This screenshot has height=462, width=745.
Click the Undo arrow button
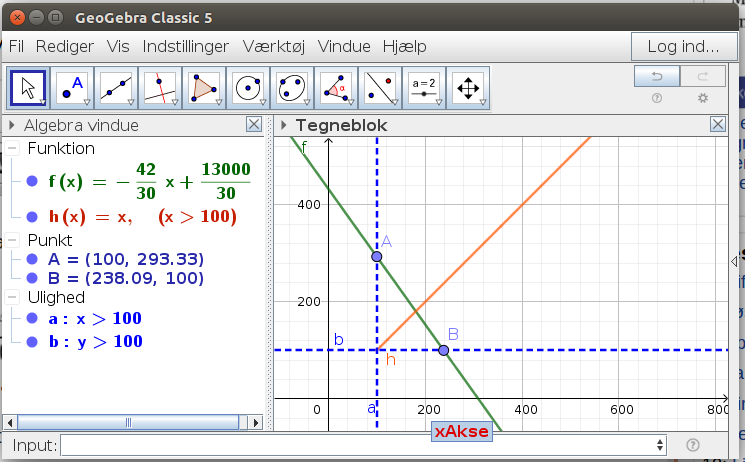[x=657, y=76]
